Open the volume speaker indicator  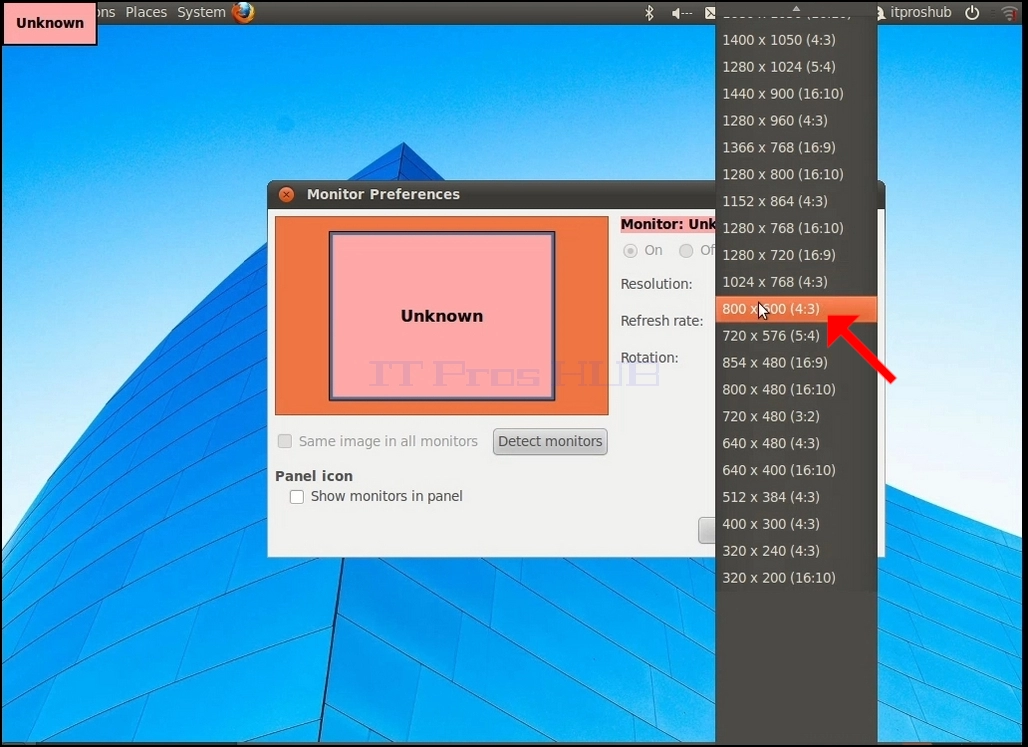[x=681, y=13]
